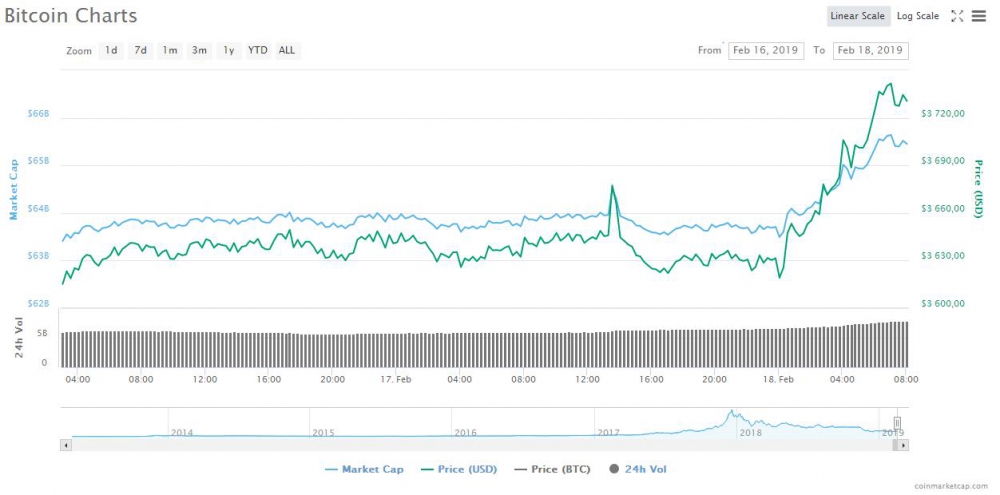Click the 24h Vol axis title
1000x495 pixels.
20,337
